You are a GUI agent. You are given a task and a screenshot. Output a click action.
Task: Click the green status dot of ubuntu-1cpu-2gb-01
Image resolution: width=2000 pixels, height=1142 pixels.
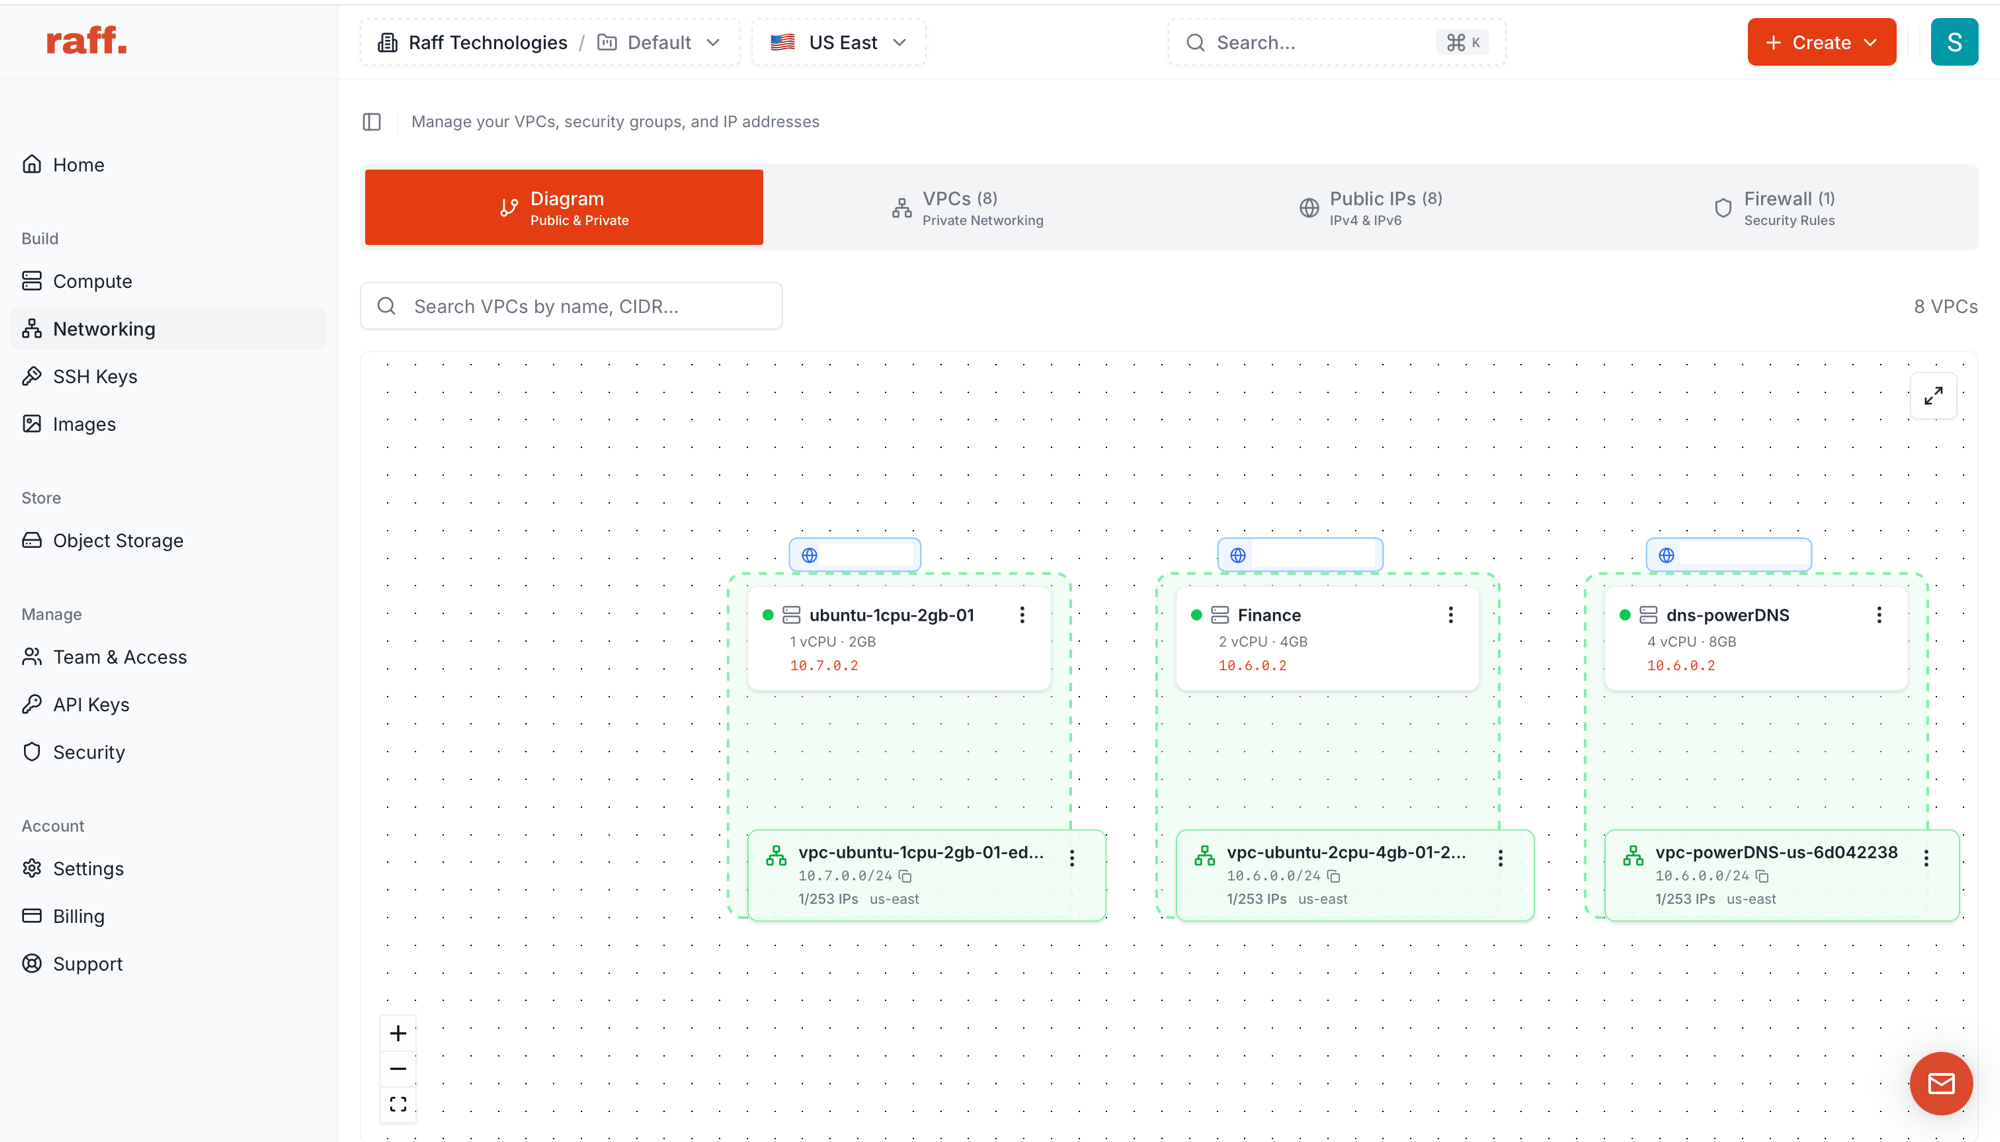768,615
